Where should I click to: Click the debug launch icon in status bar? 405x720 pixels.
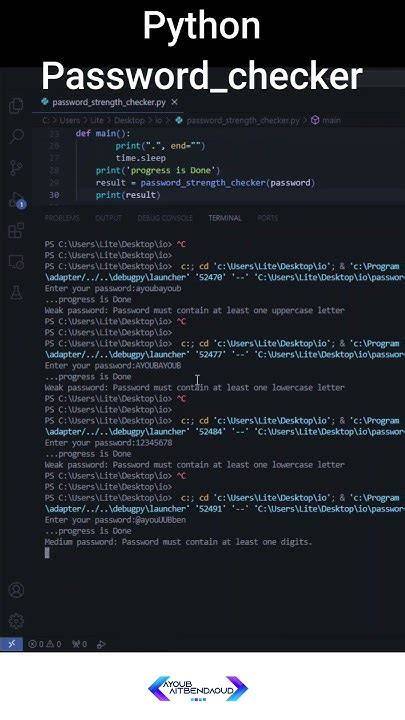click(x=101, y=644)
